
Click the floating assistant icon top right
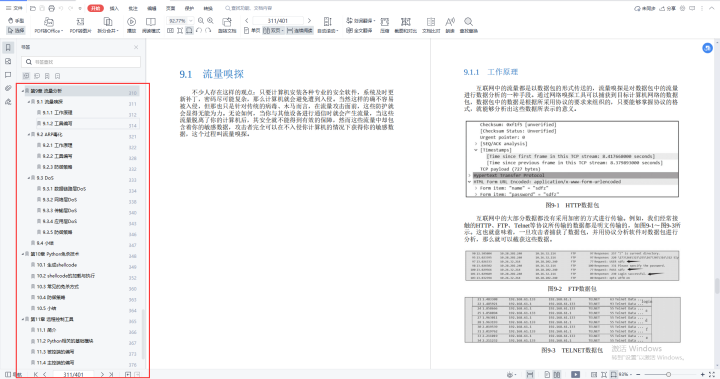pos(708,48)
